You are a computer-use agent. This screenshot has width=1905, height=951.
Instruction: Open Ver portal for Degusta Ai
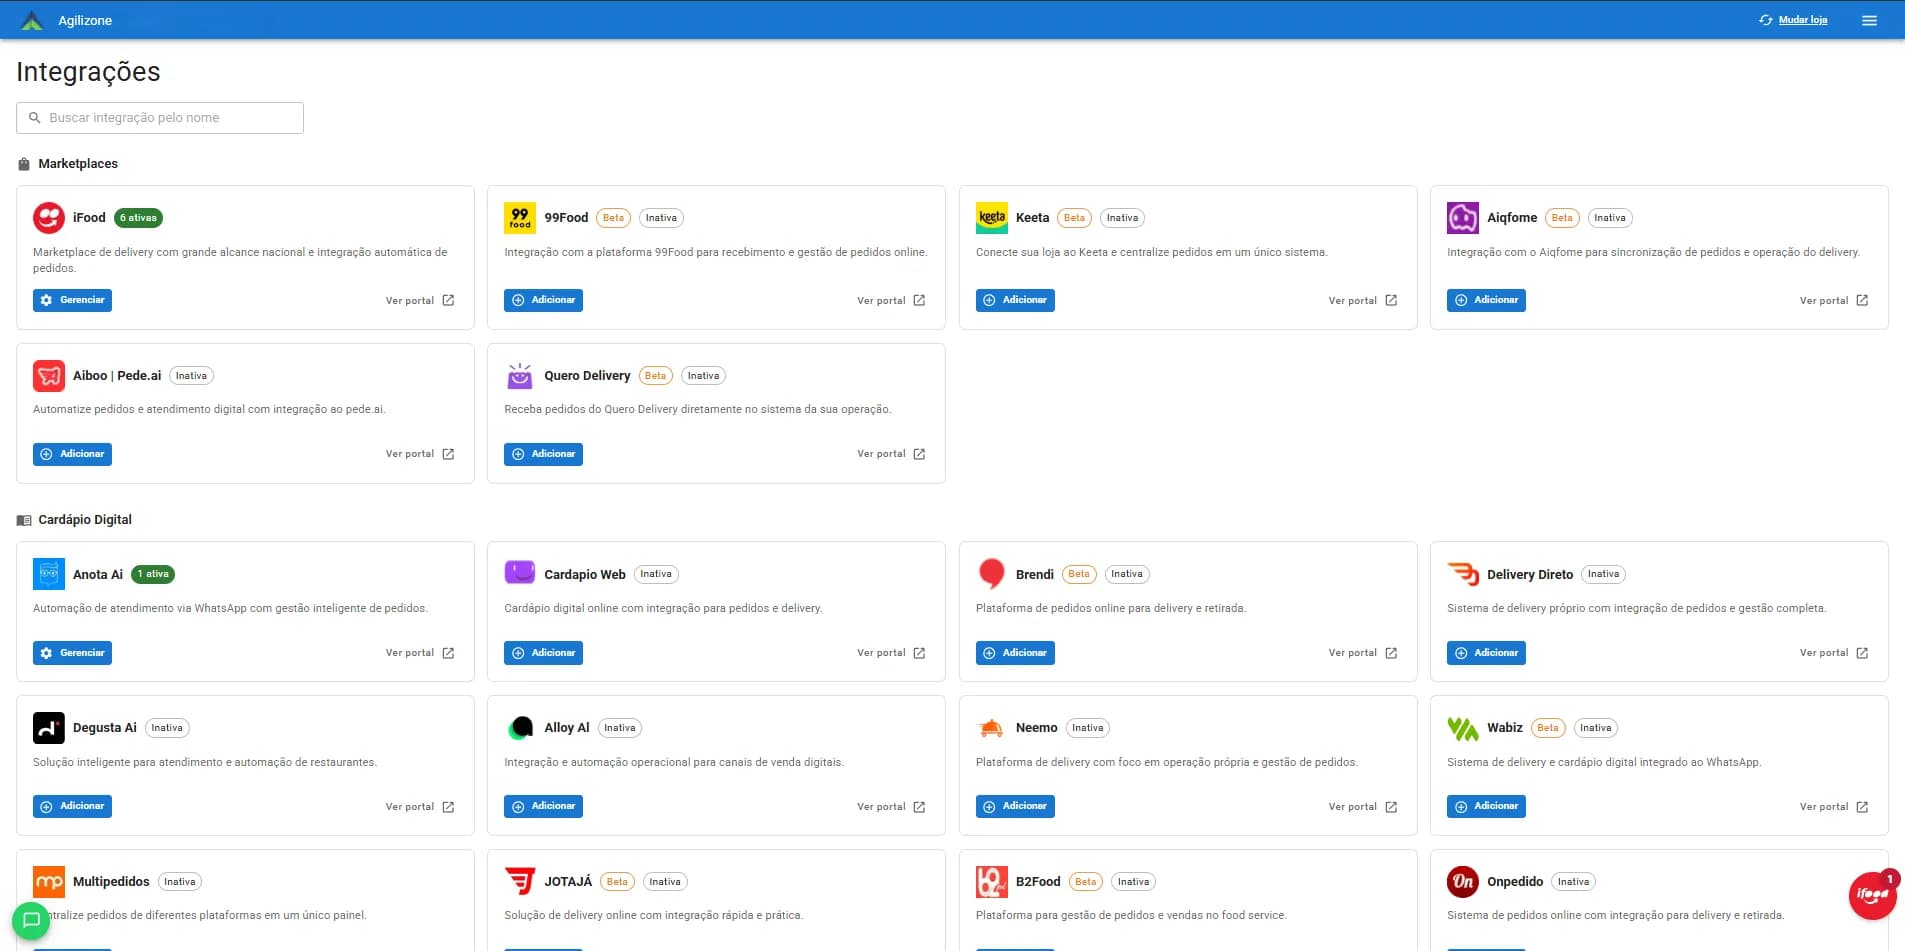coord(420,807)
